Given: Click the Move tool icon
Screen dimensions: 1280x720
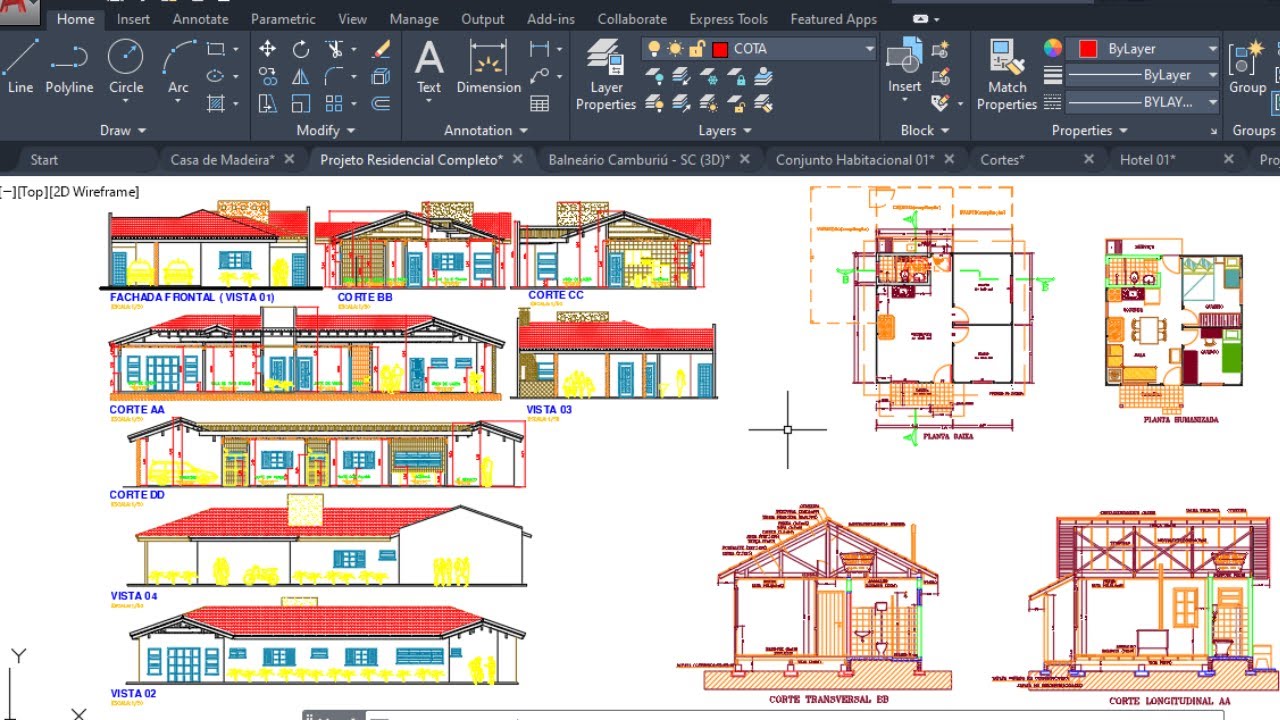Looking at the screenshot, I should pos(267,49).
